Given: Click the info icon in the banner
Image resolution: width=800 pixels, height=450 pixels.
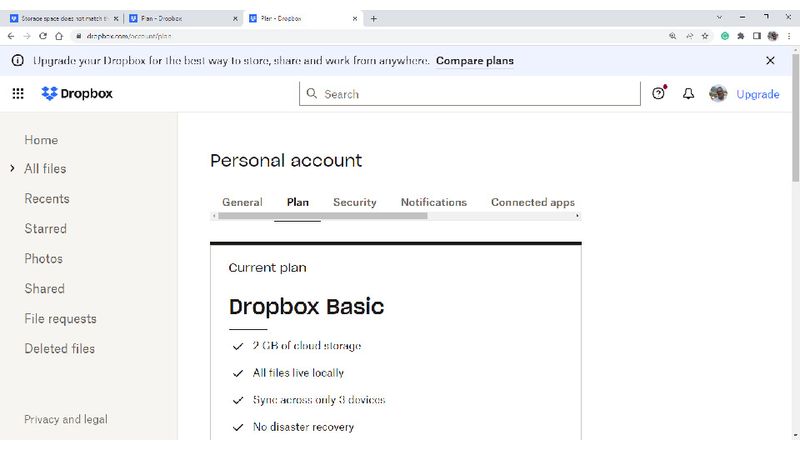Looking at the screenshot, I should (x=18, y=61).
